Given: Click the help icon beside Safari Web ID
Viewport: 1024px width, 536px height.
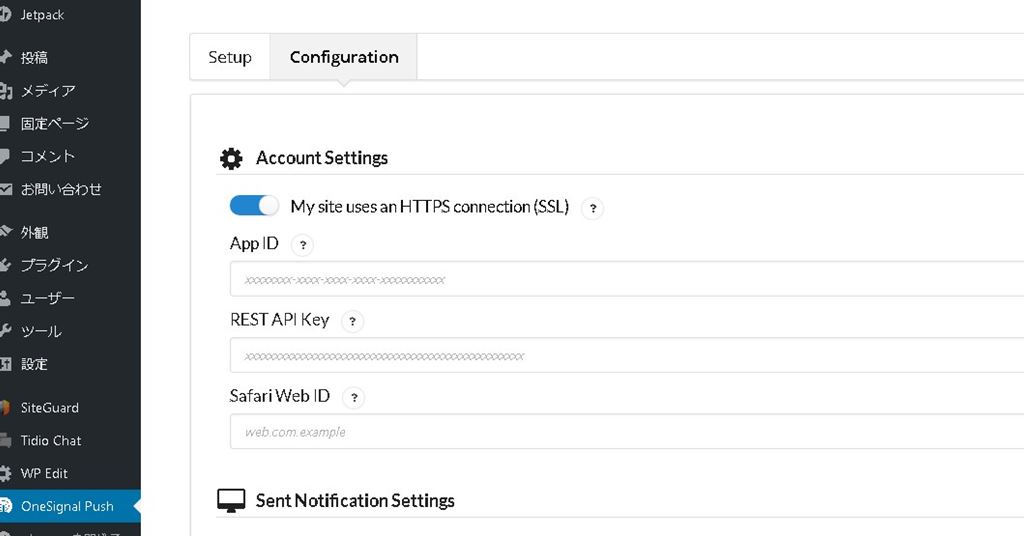Looking at the screenshot, I should coord(353,397).
